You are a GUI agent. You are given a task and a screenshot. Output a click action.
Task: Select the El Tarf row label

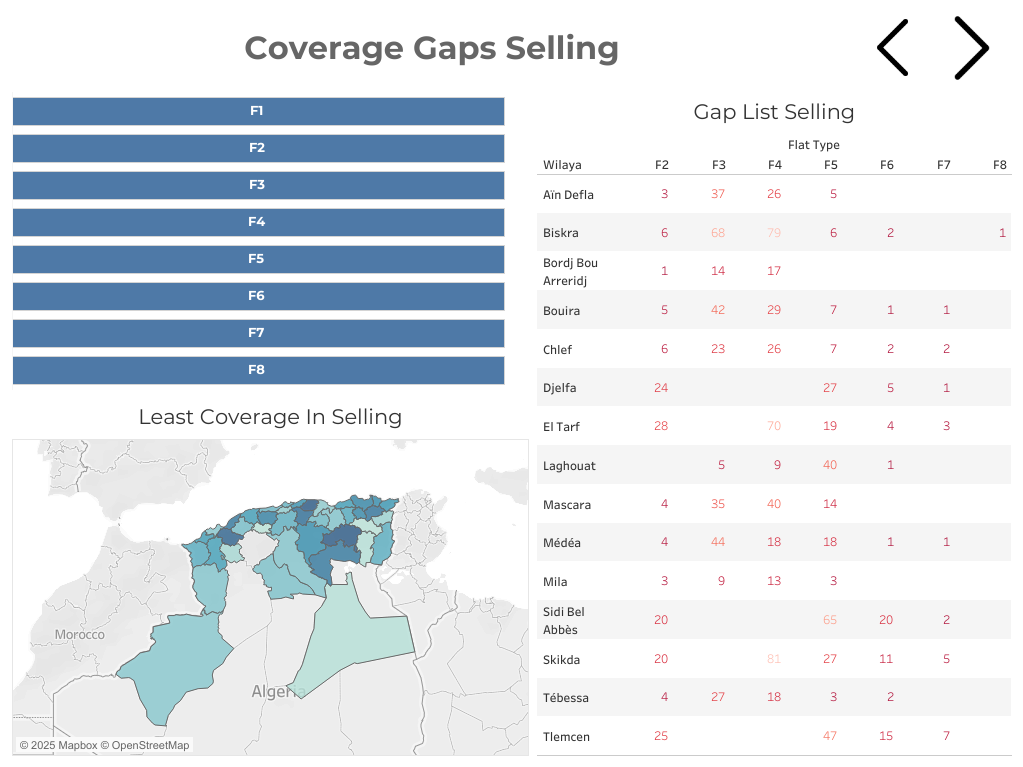tap(561, 427)
